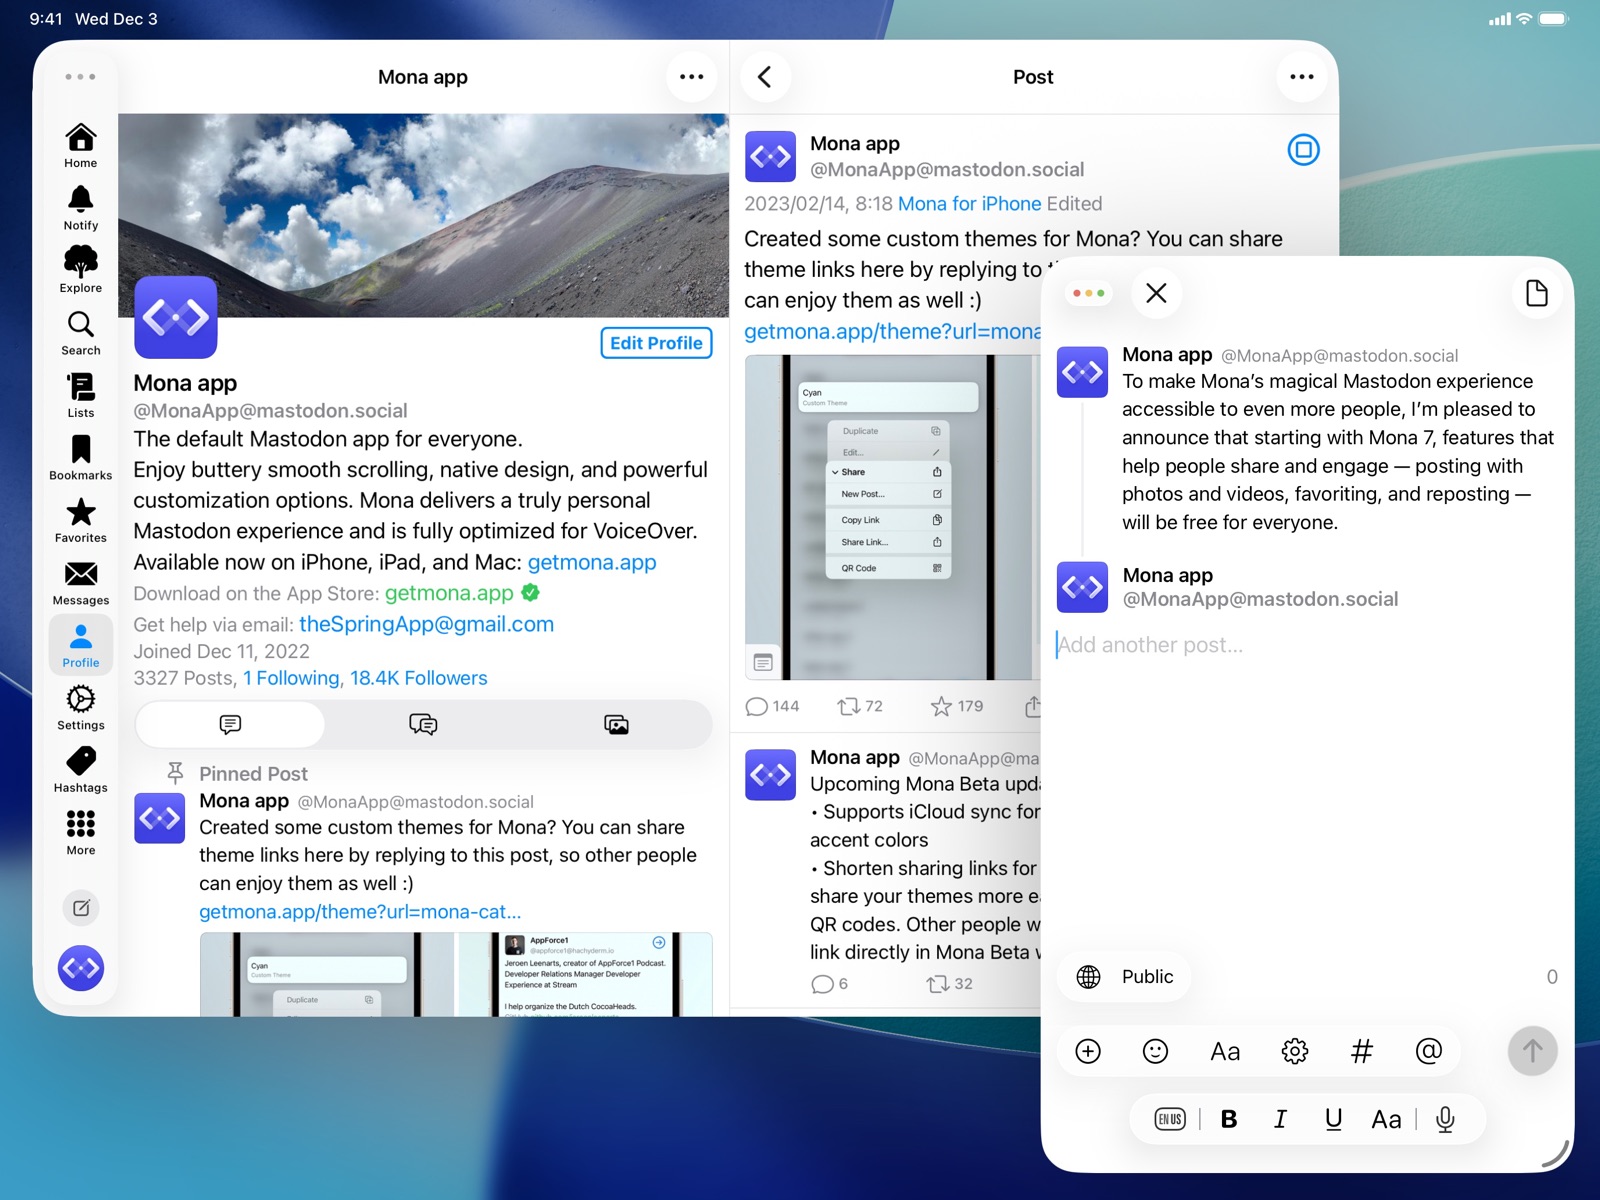Click theSpringApp@gmail.com email link
The image size is (1600, 1200).
click(x=426, y=624)
